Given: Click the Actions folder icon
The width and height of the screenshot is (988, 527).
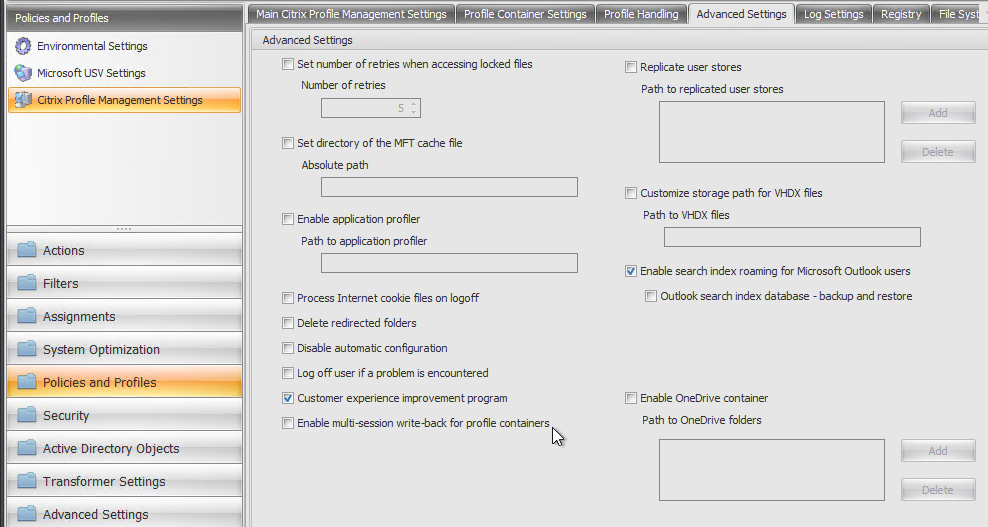Looking at the screenshot, I should click(x=27, y=250).
